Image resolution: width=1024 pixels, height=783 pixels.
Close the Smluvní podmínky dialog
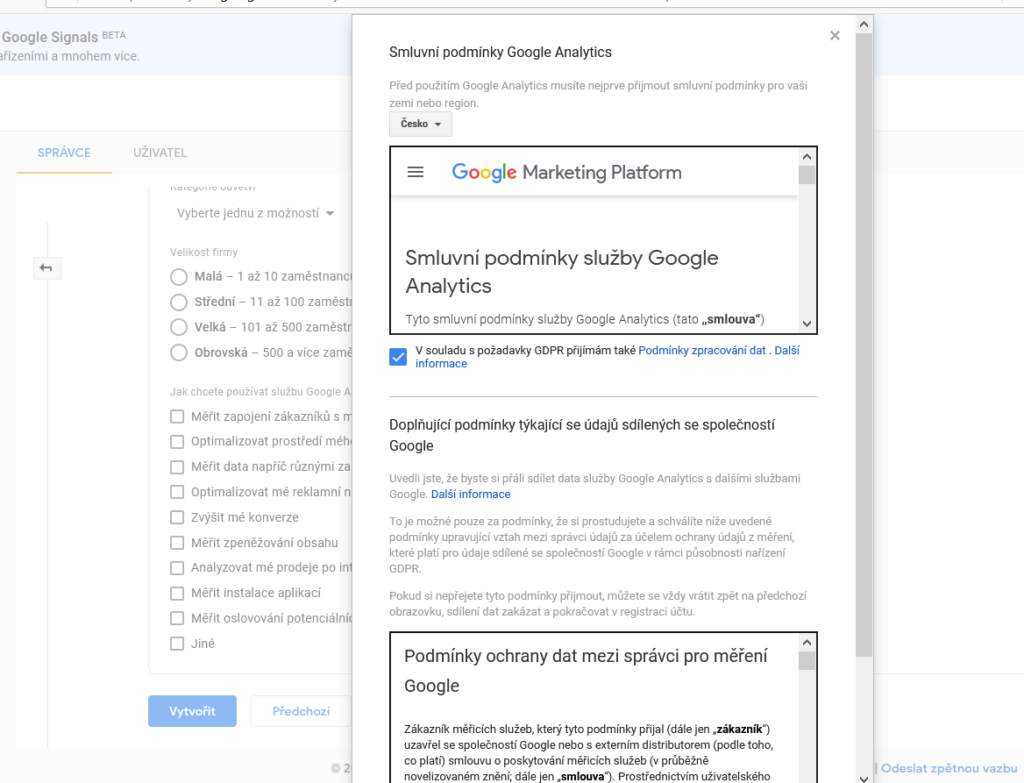835,36
